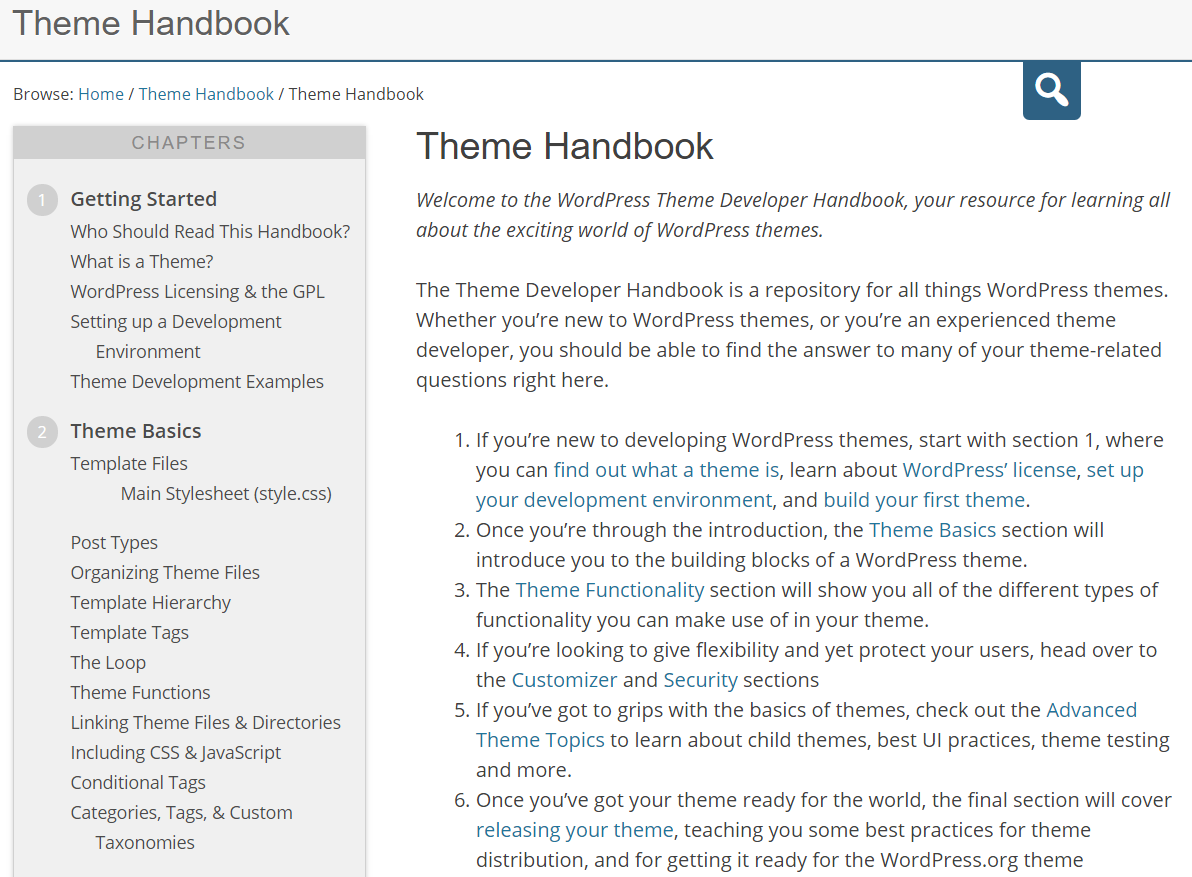Image resolution: width=1192 pixels, height=877 pixels.
Task: Open WordPress Licensing & the GPL
Action: (198, 292)
